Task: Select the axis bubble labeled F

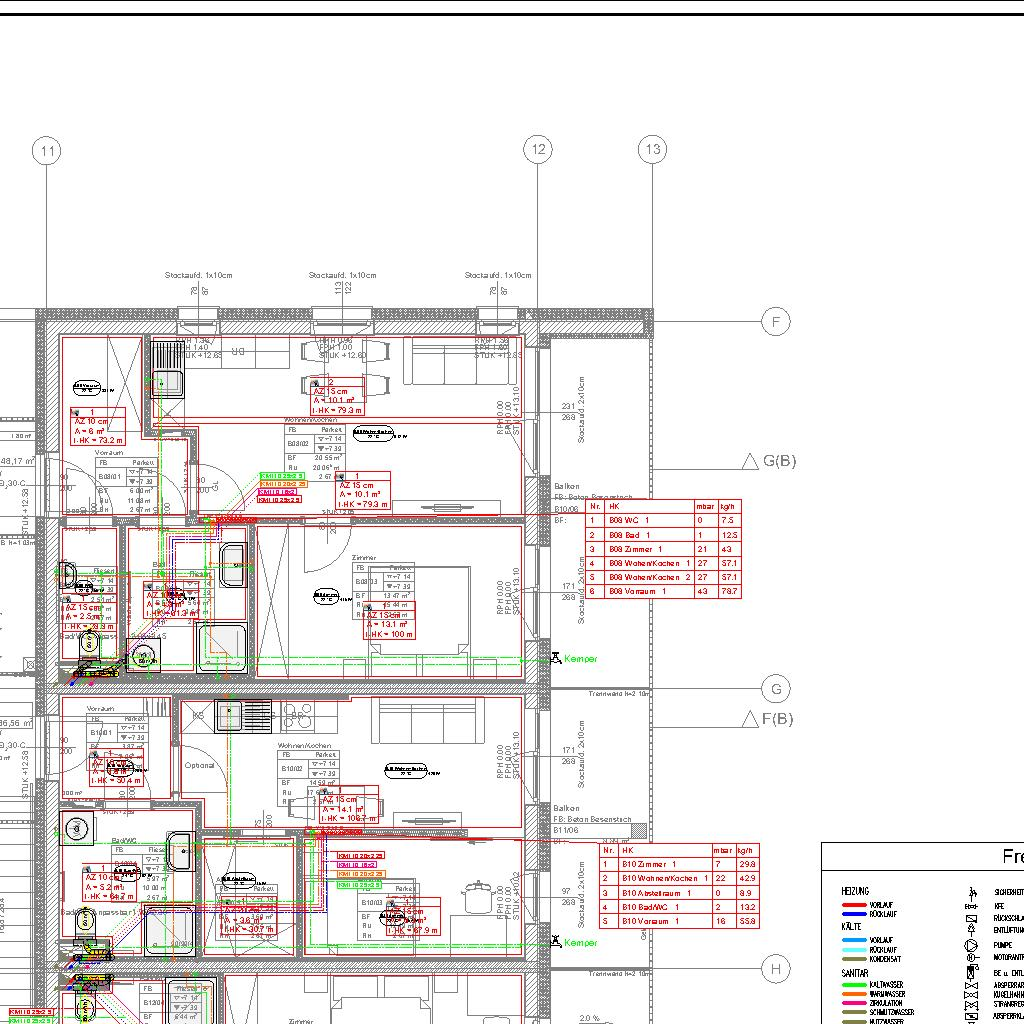Action: click(775, 321)
